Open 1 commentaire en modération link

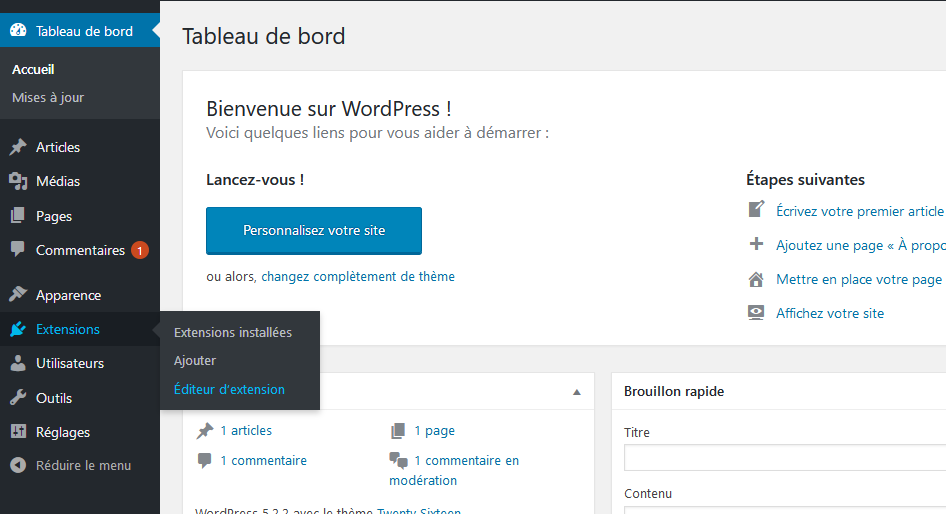click(x=454, y=471)
